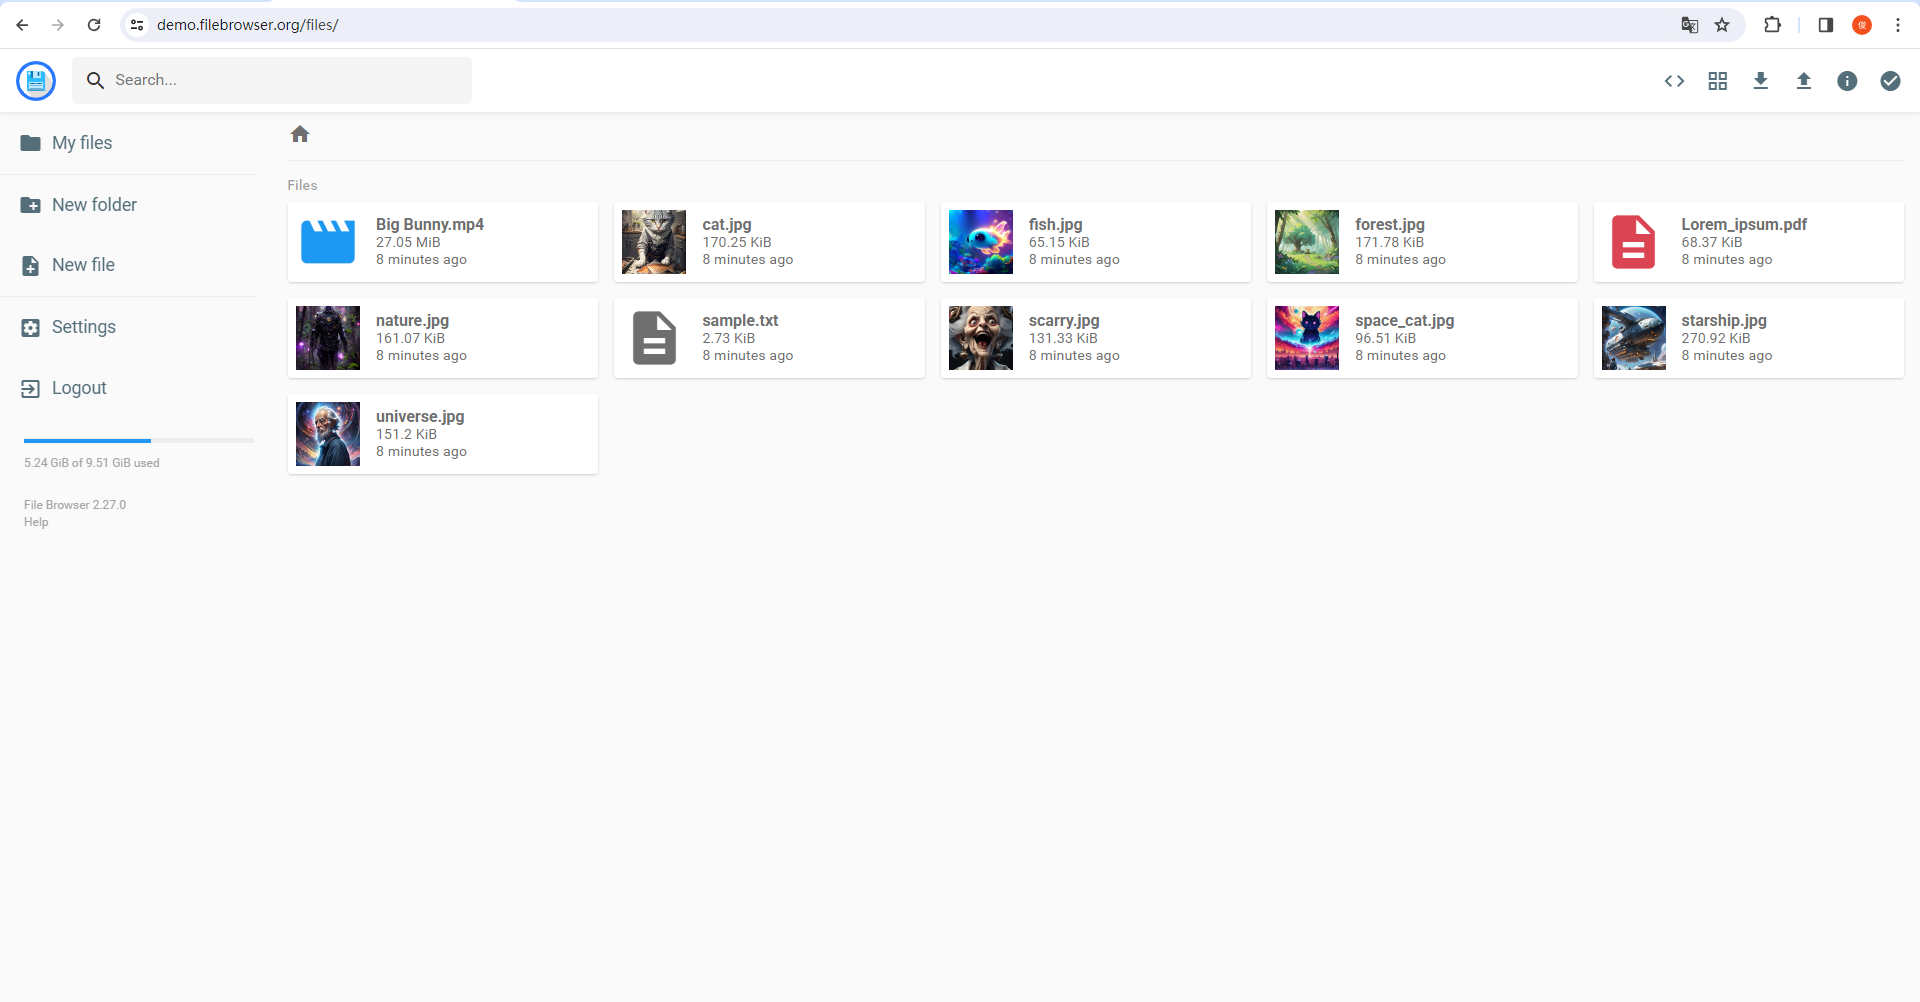
Task: Click the grid view icon in the toolbar
Action: pyautogui.click(x=1718, y=81)
